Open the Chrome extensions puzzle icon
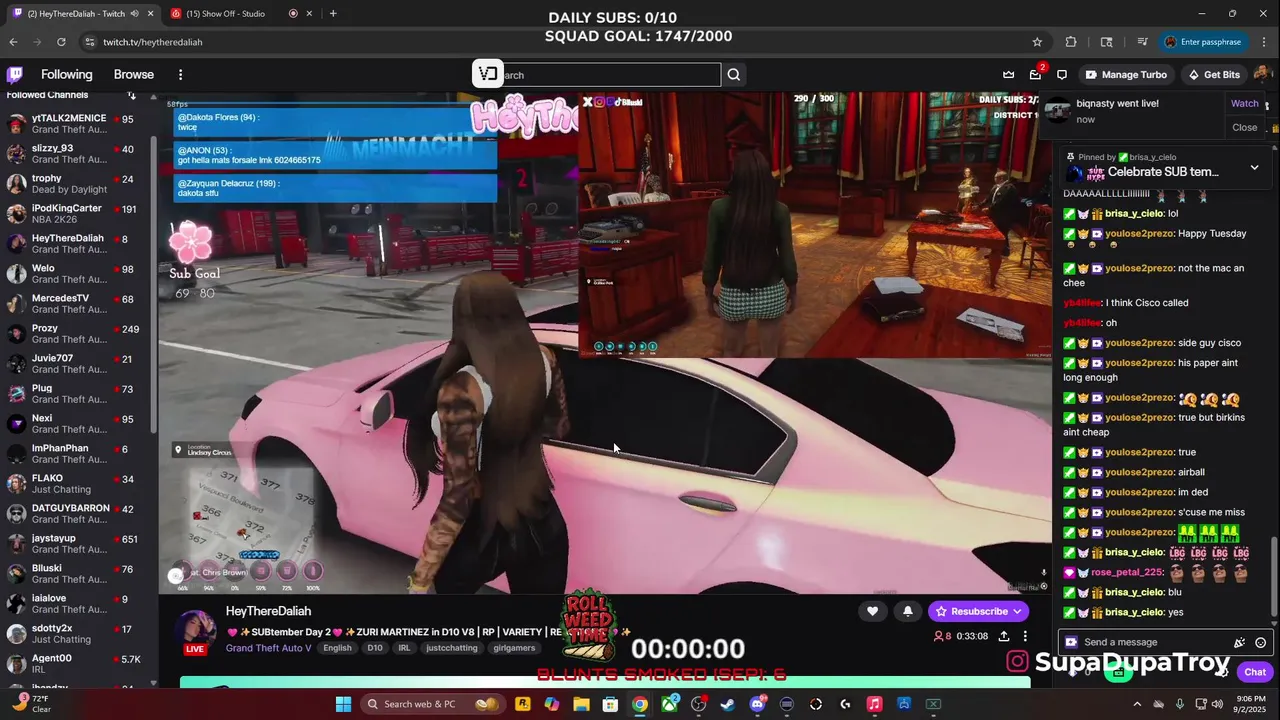1280x720 pixels. pos(1071,42)
